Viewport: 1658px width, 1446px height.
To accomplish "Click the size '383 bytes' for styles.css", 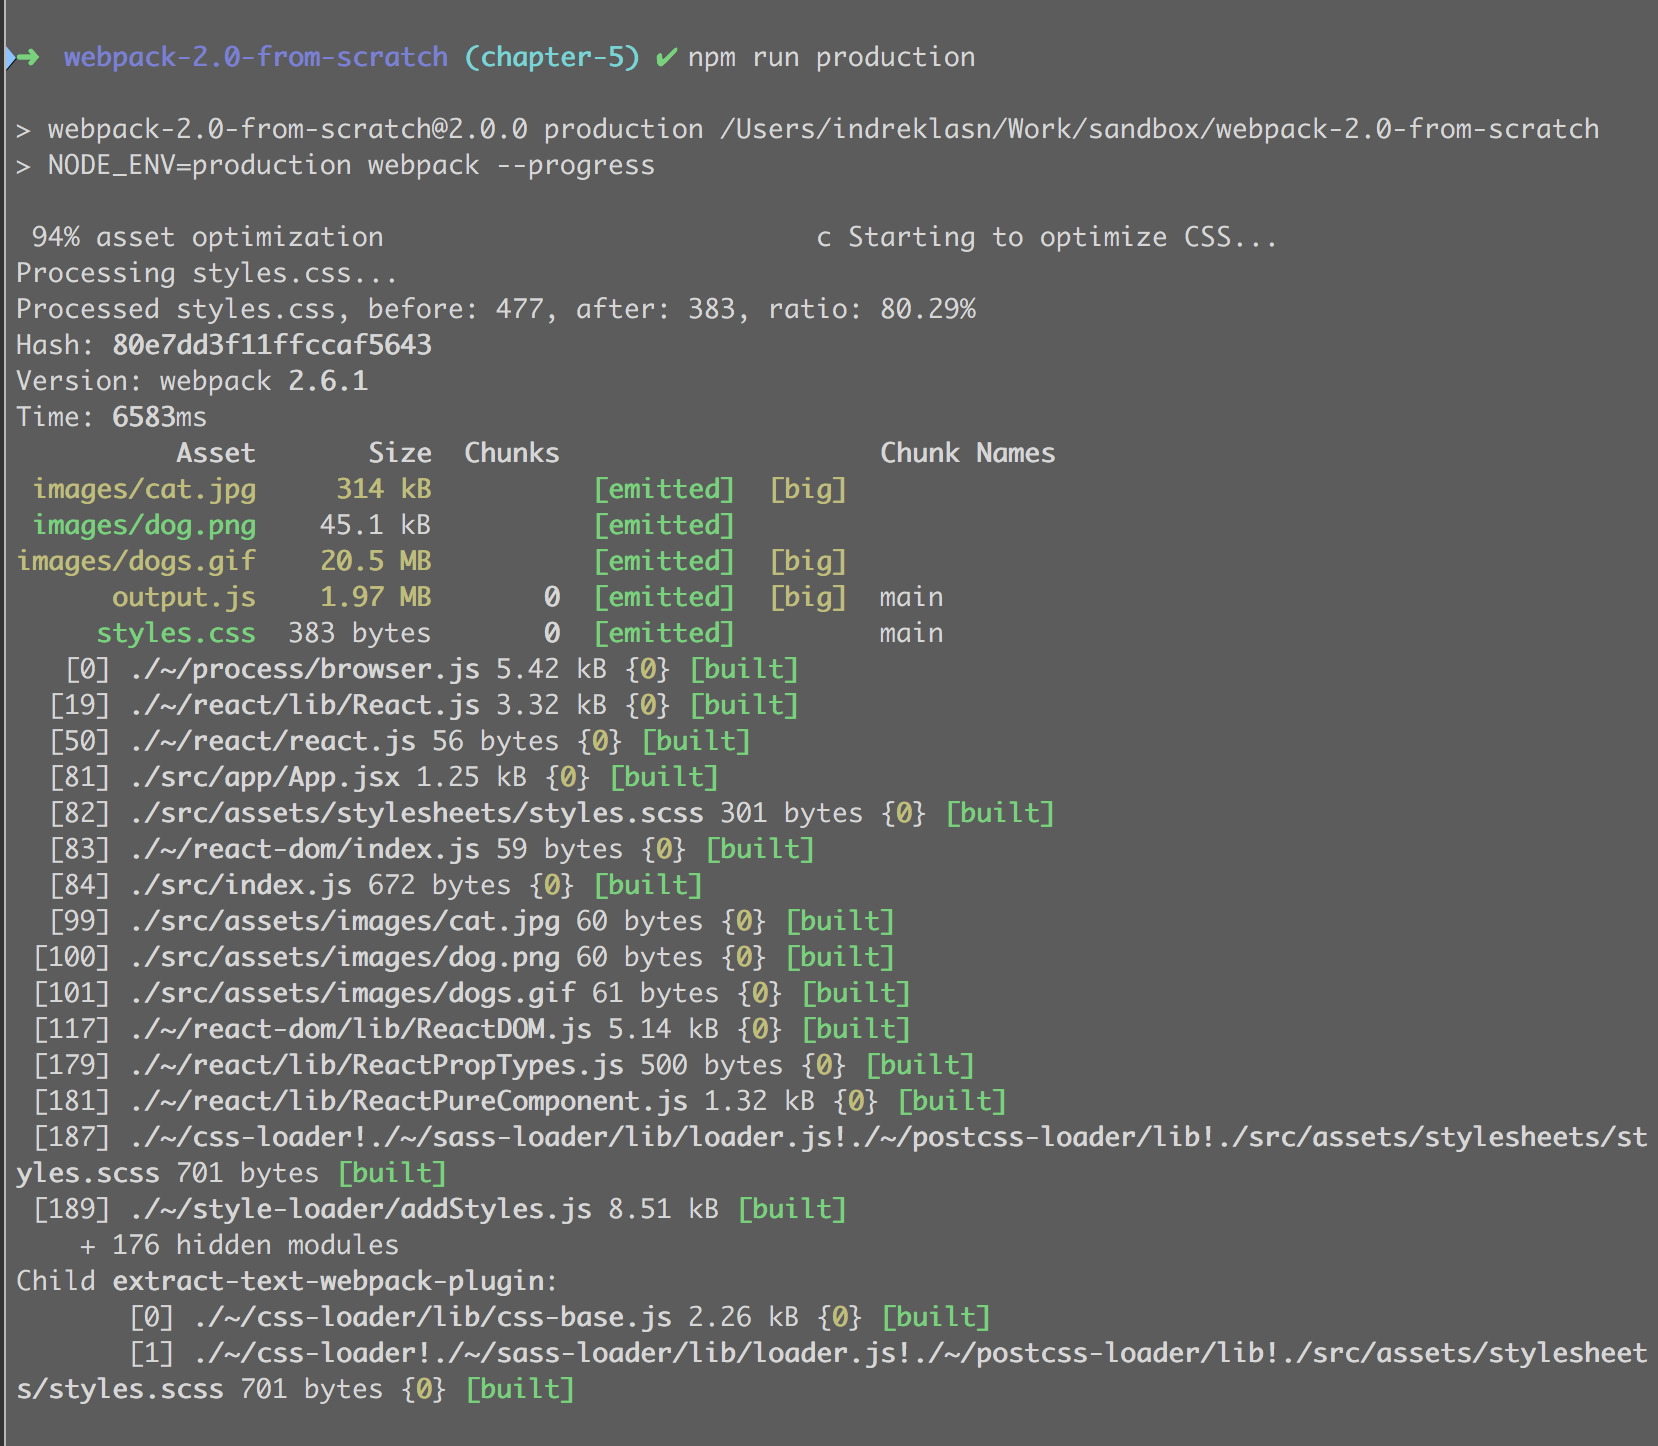I will click(x=360, y=633).
